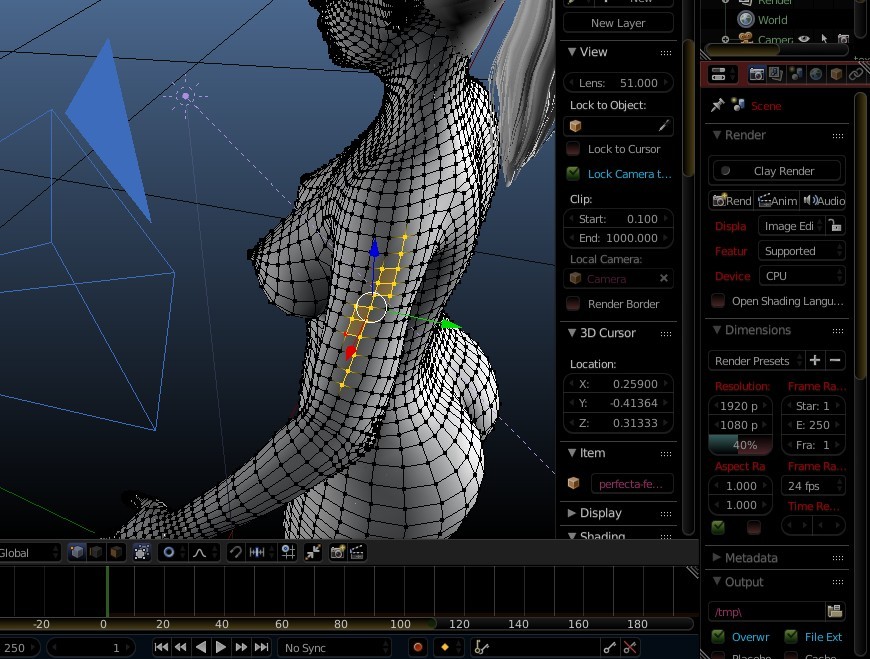Click the keying set diamond icon in timeline
Viewport: 870px width, 659px height.
pyautogui.click(x=444, y=647)
